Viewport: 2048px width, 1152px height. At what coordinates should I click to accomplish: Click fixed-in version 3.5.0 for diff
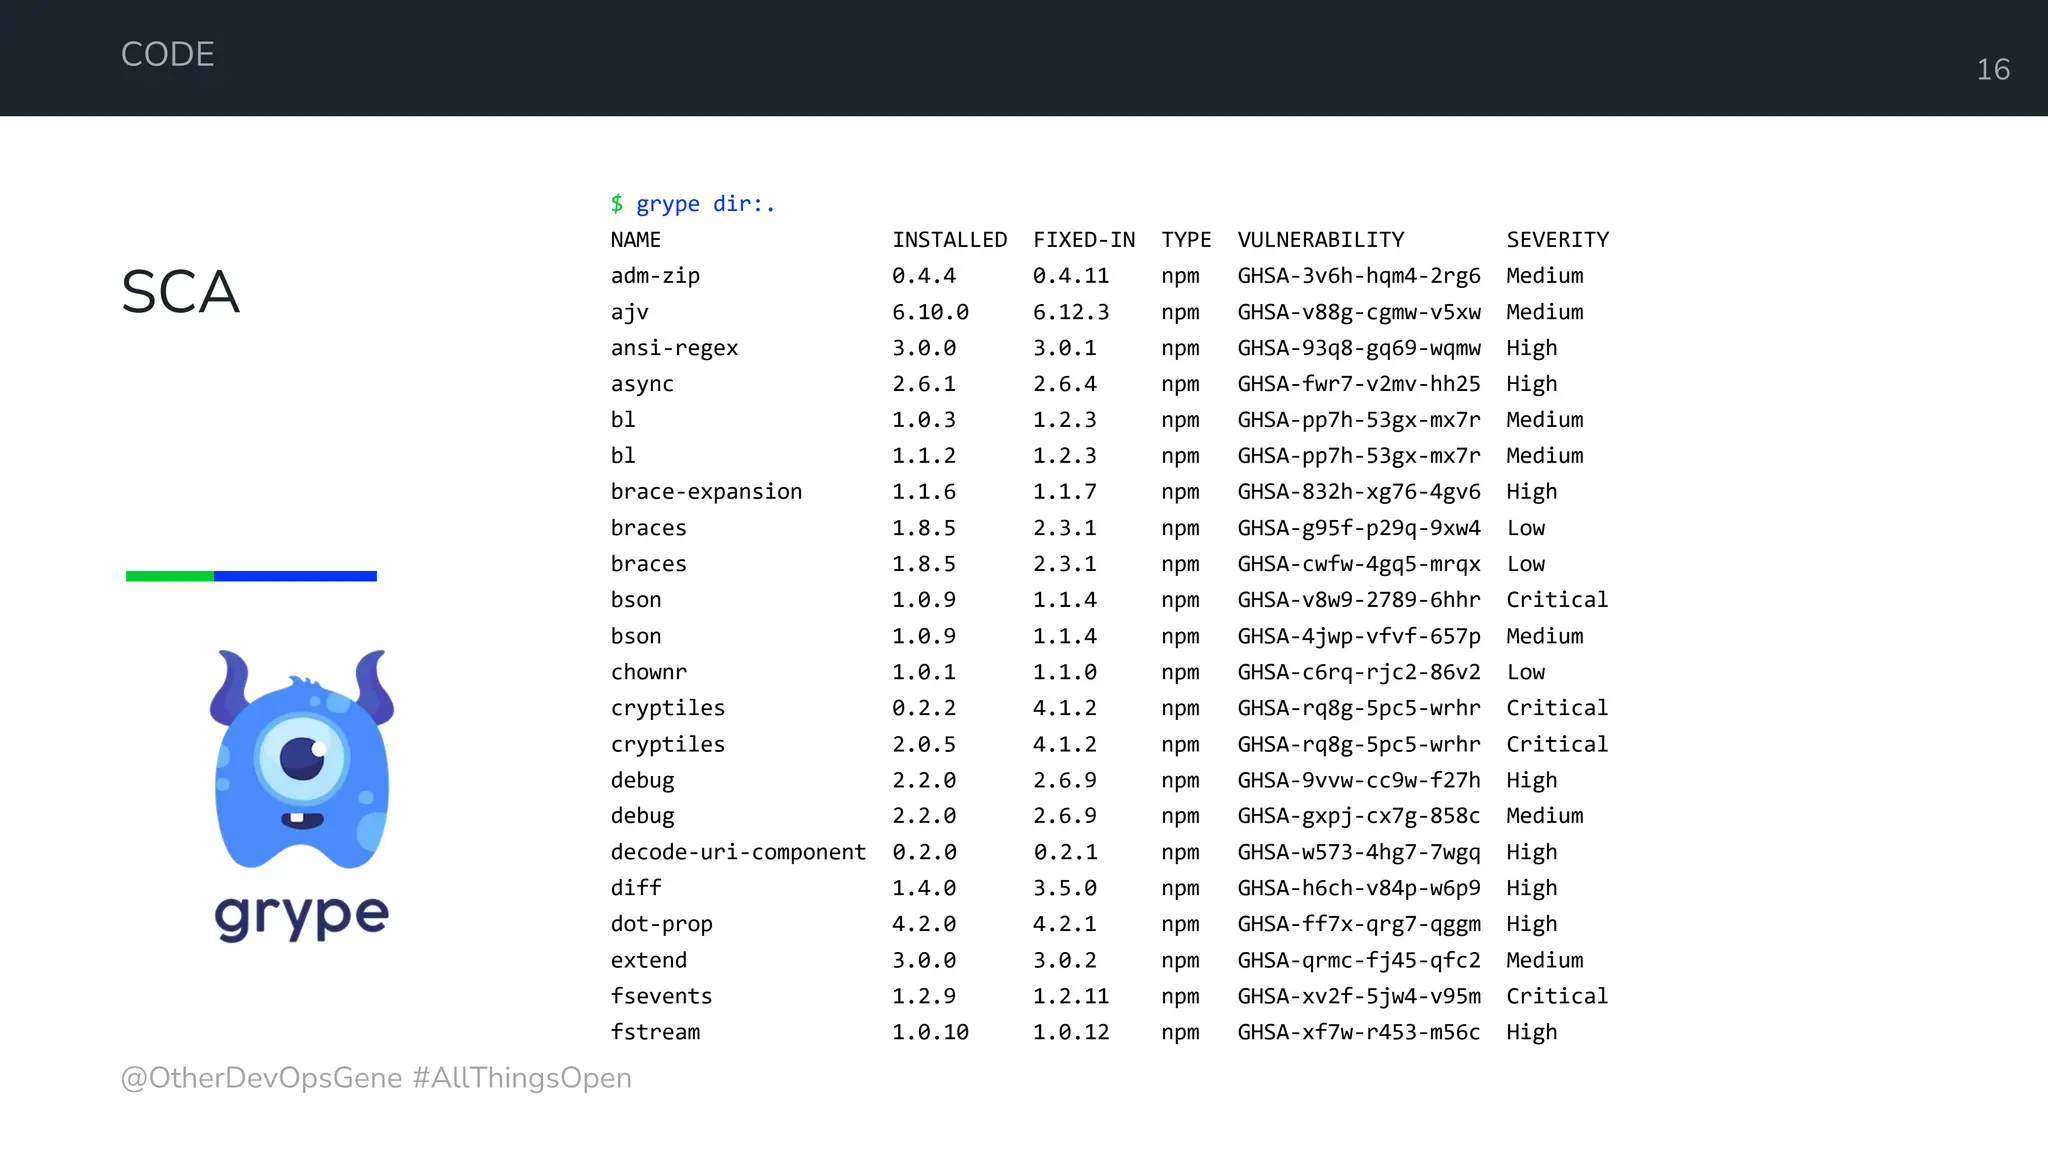click(x=1065, y=888)
